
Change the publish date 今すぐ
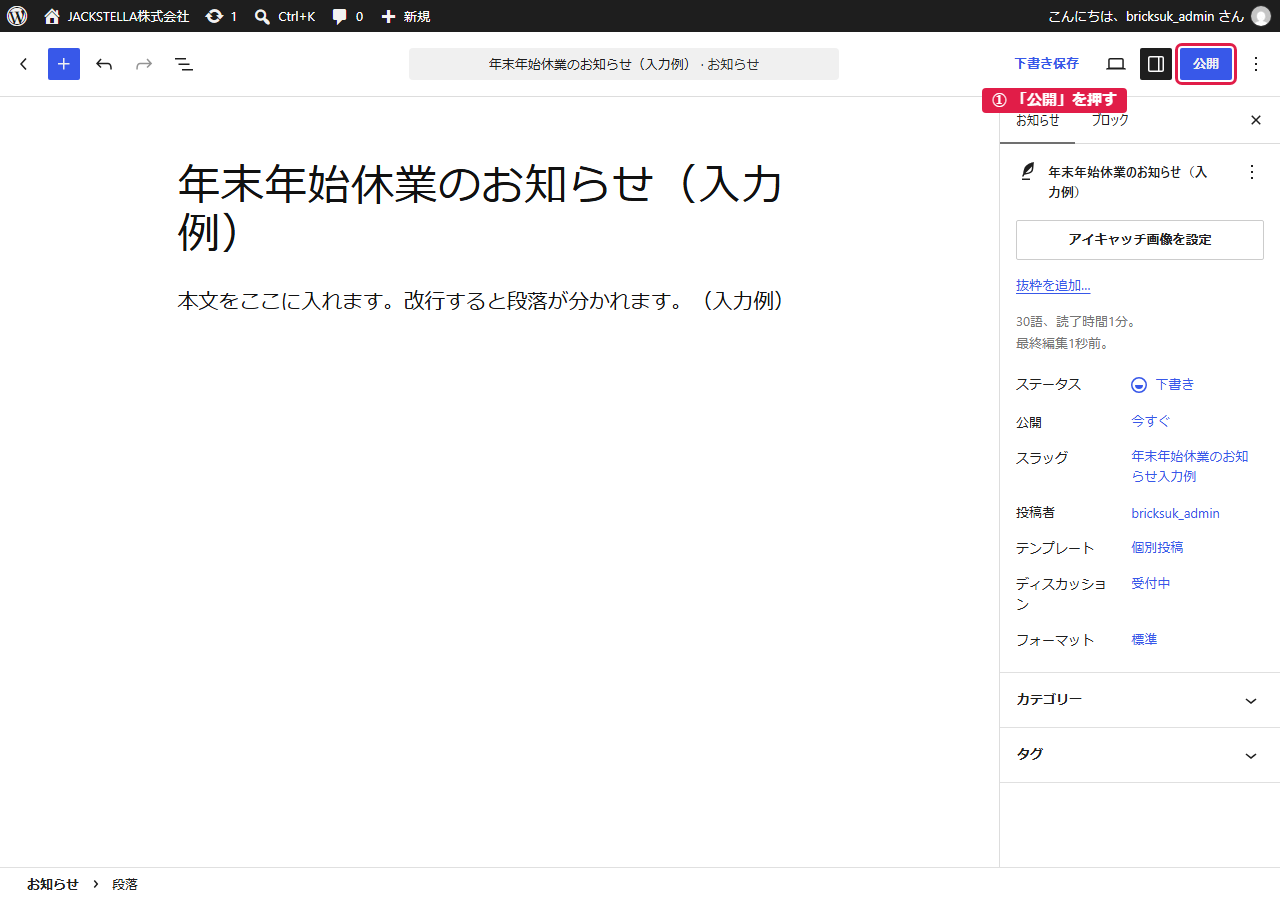coord(1151,422)
